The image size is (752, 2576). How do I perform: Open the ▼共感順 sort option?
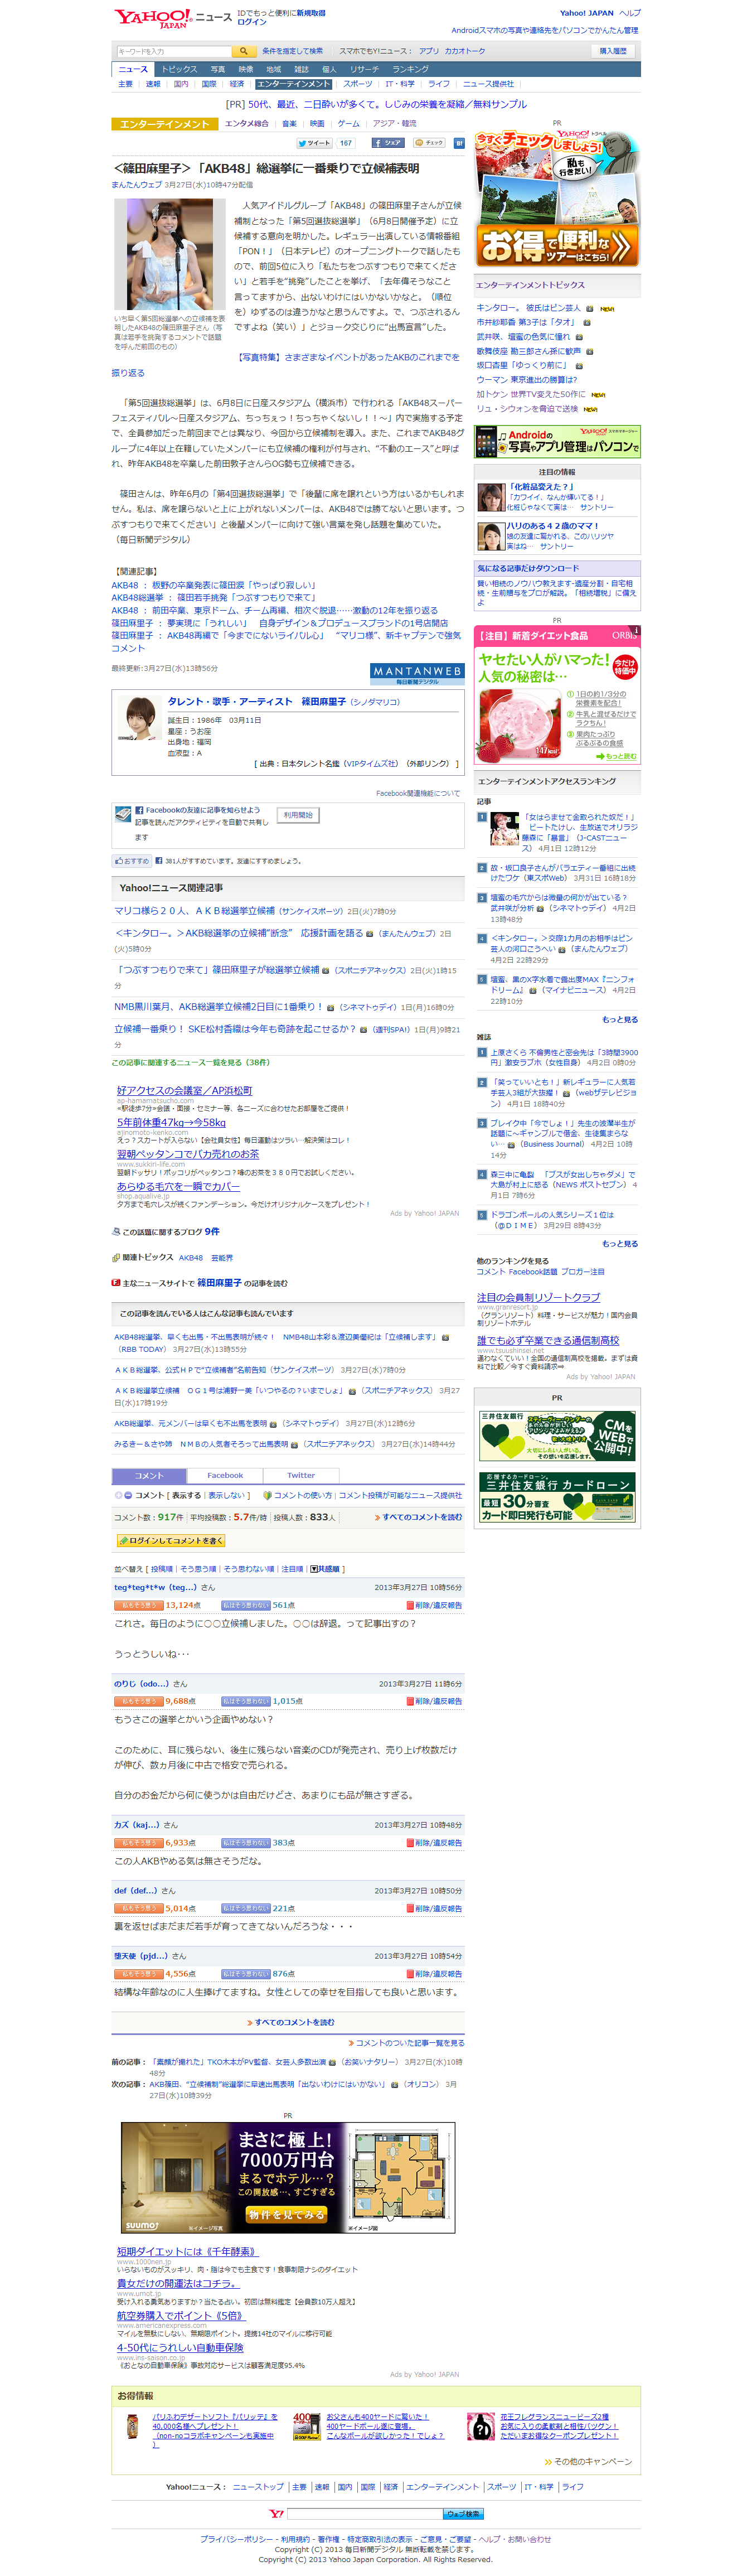pos(325,1569)
